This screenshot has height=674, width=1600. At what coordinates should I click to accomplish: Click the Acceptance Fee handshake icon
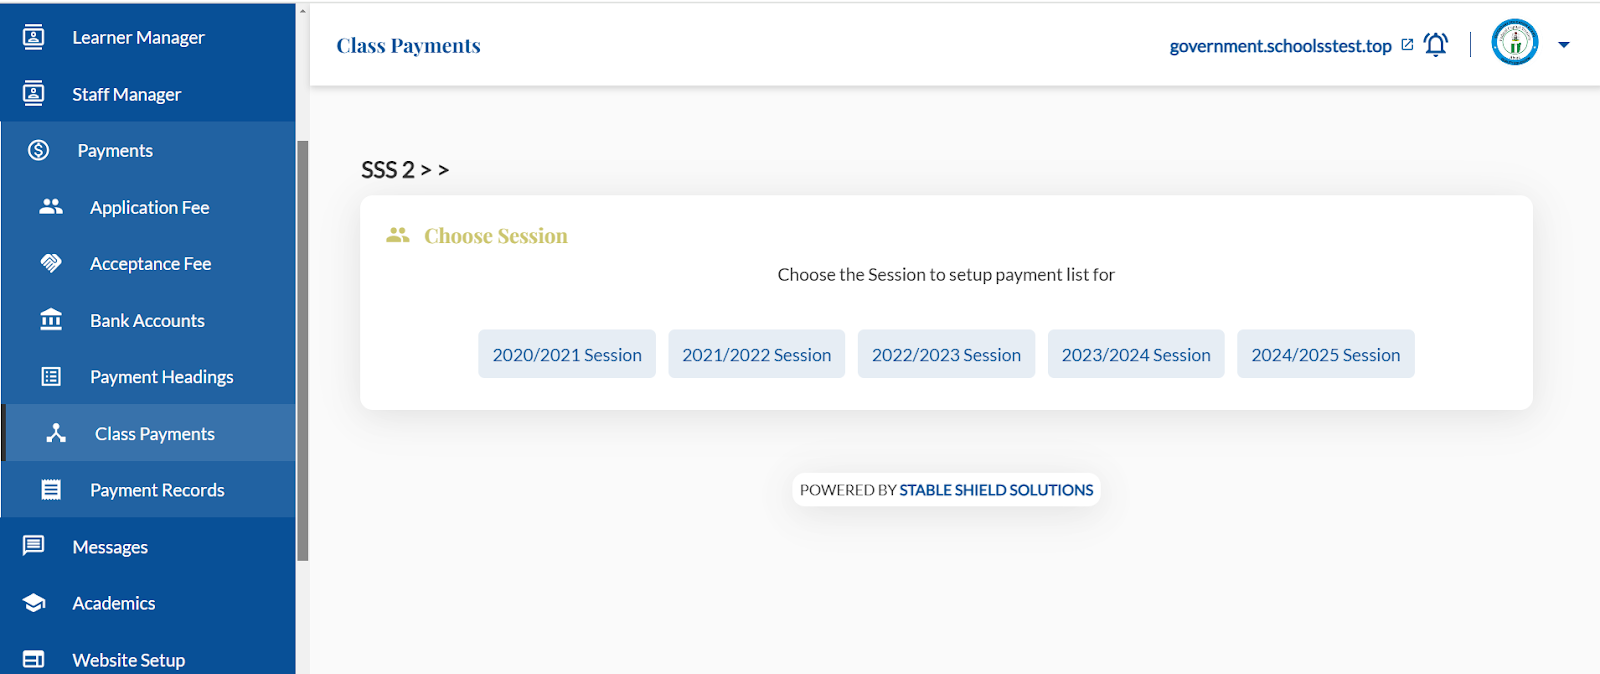click(51, 263)
